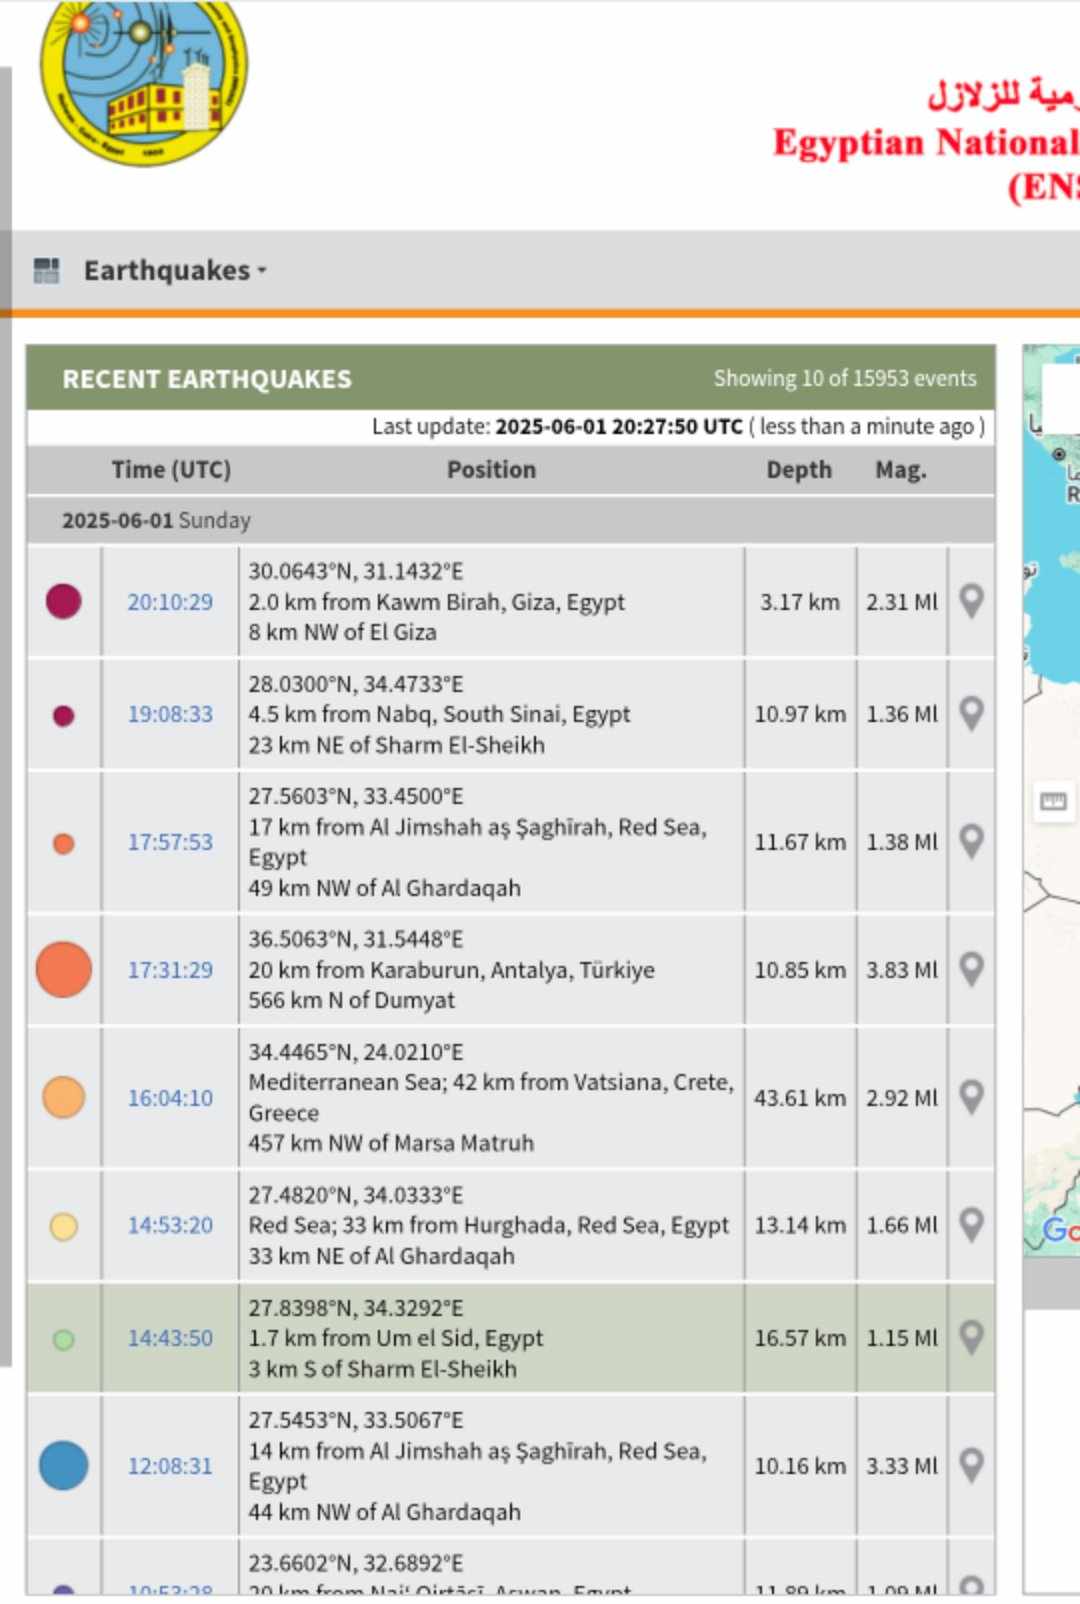The width and height of the screenshot is (1080, 1604).
Task: Click the RECENT EARTHQUAKES panel title
Action: pyautogui.click(x=207, y=379)
